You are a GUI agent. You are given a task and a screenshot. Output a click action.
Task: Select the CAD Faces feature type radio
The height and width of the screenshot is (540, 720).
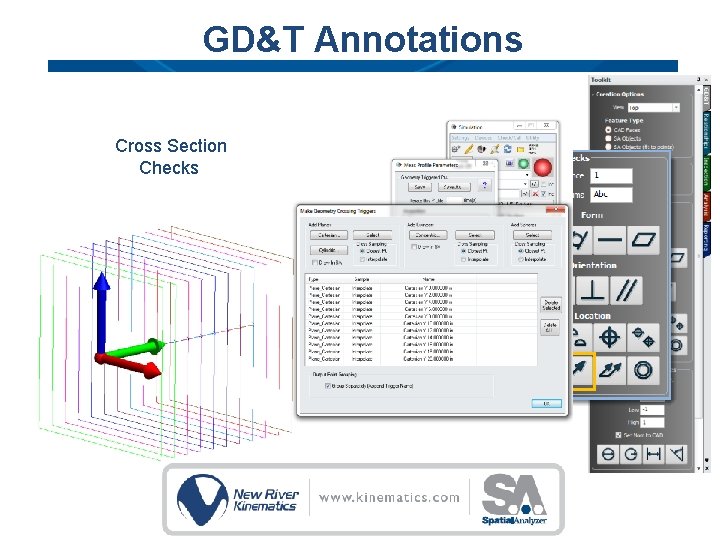[x=608, y=130]
